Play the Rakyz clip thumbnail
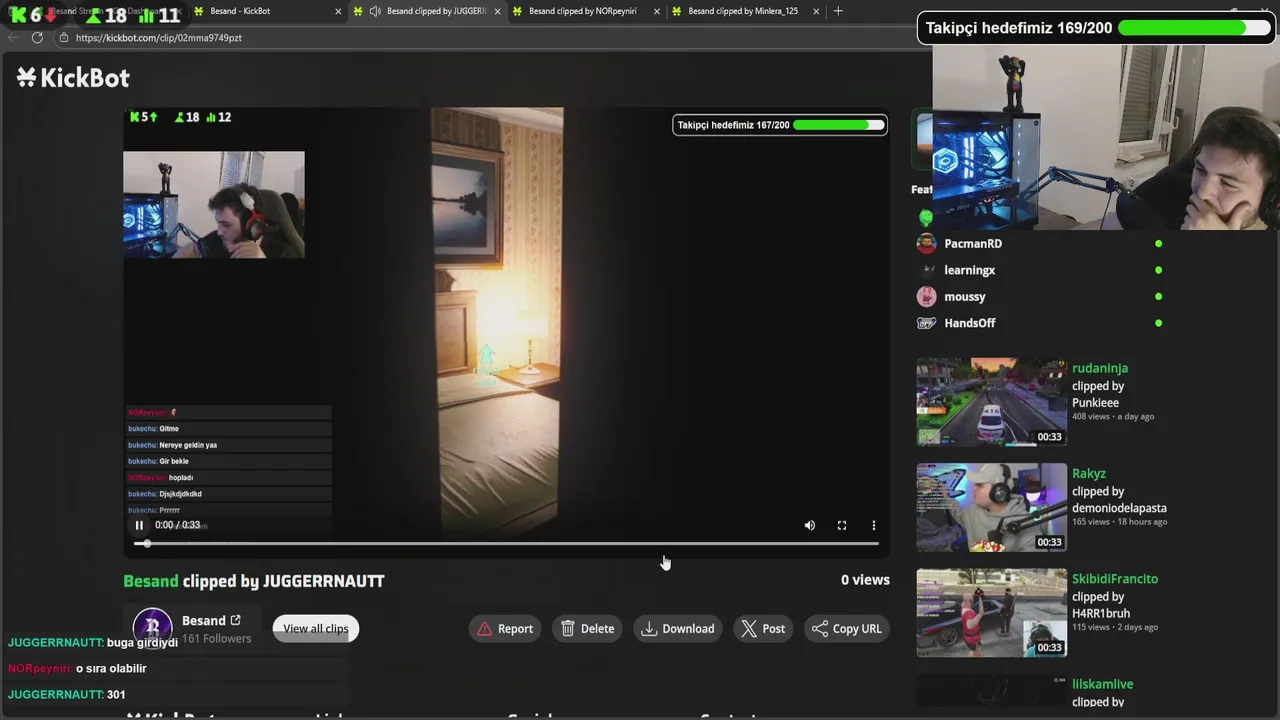1280x720 pixels. click(991, 507)
